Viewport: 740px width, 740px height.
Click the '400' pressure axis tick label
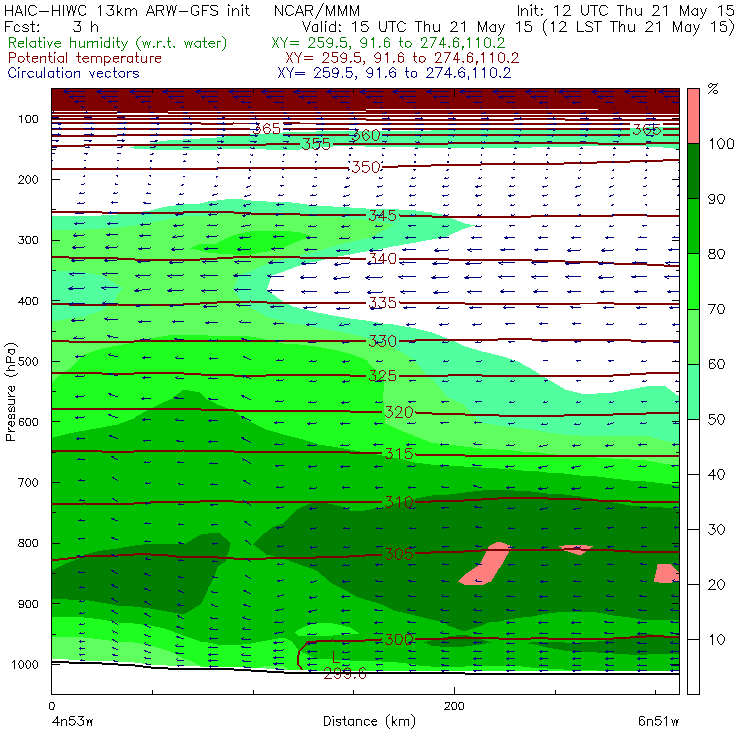(x=28, y=301)
